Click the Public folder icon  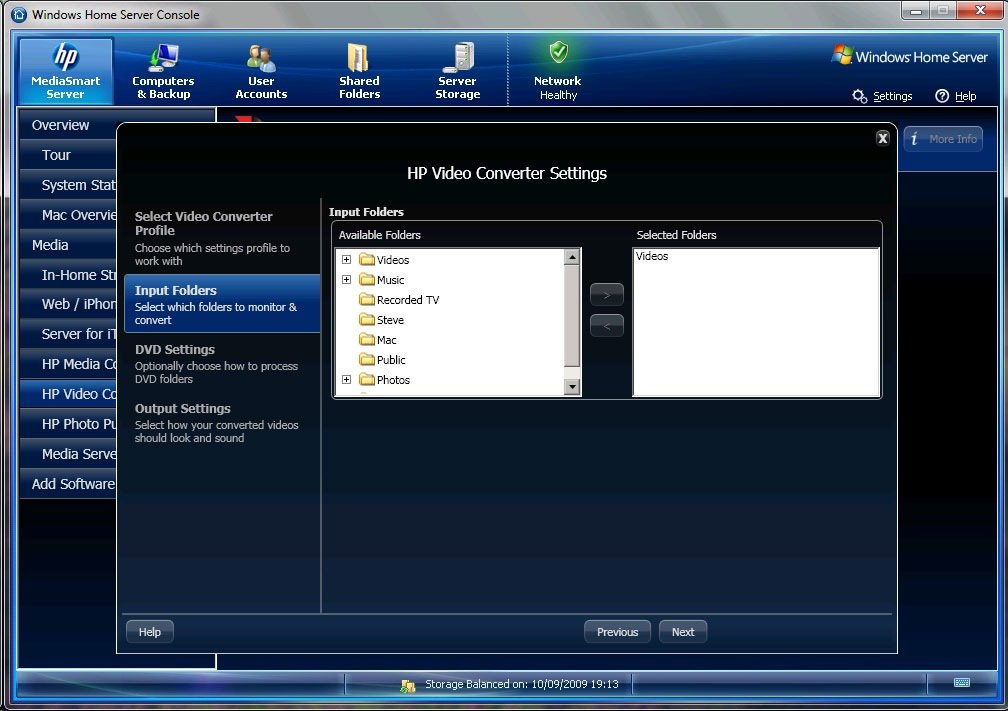click(367, 359)
